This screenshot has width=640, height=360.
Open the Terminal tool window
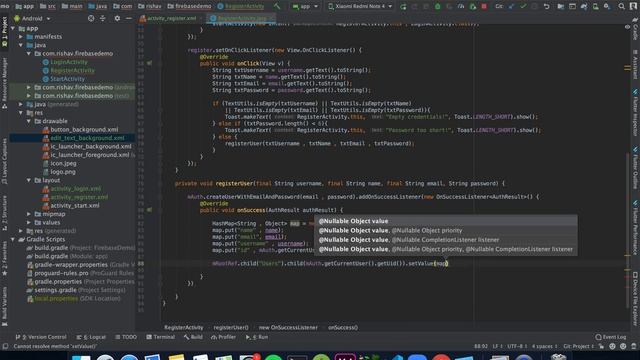[160, 337]
